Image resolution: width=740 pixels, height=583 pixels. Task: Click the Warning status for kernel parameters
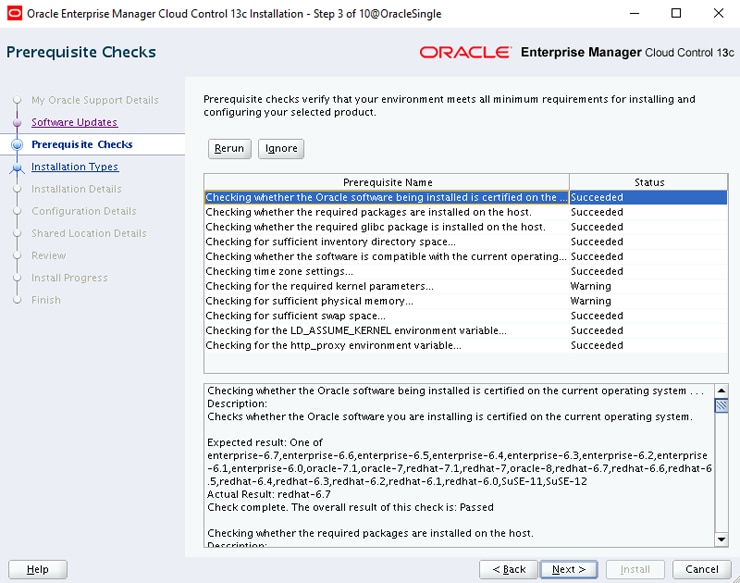[x=591, y=286]
